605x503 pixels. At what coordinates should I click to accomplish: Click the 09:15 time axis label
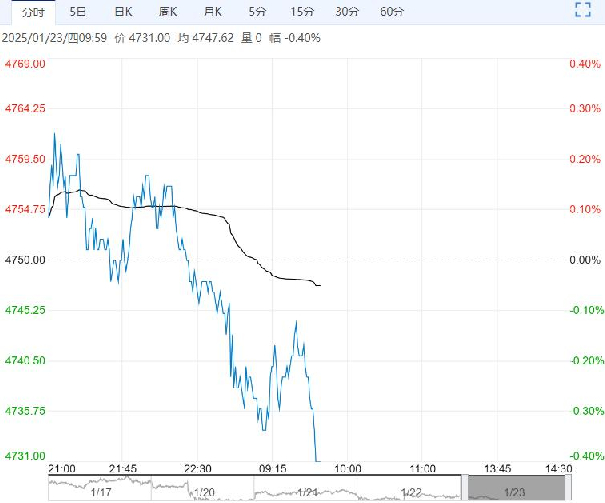[x=273, y=468]
